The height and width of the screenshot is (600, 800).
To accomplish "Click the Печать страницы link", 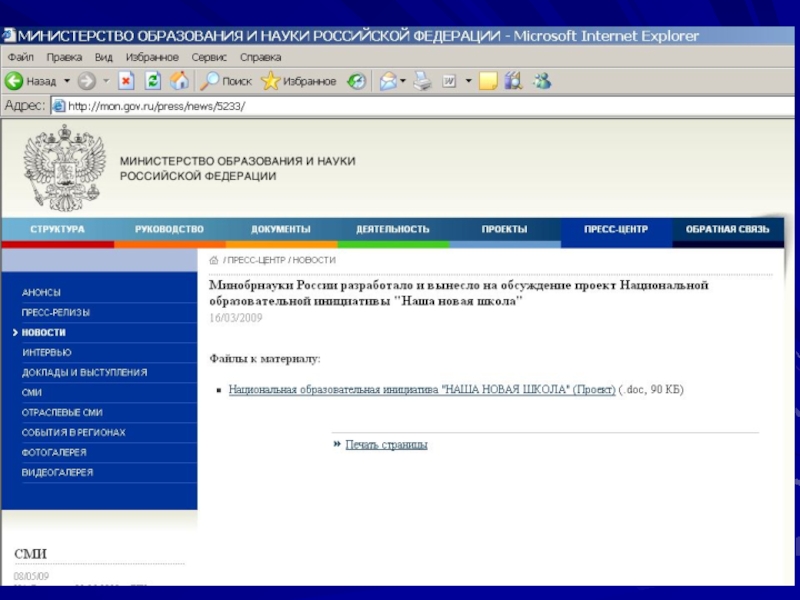I will pyautogui.click(x=386, y=445).
